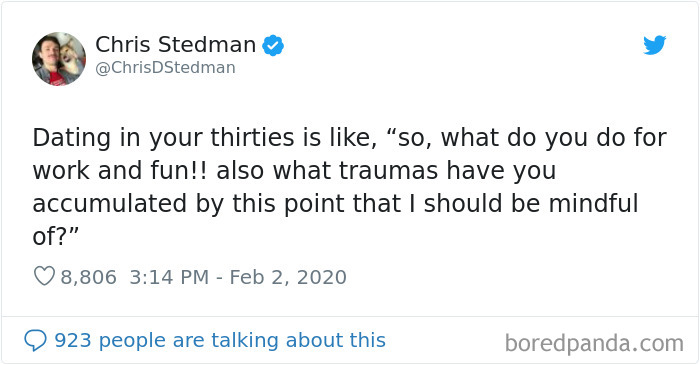This screenshot has height=365, width=700.
Task: Like the tweet with the heart icon
Action: point(44,276)
